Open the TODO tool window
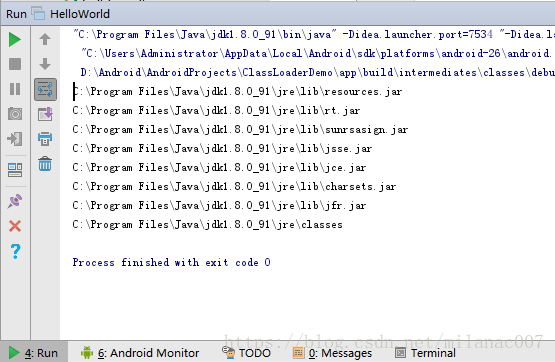 246,353
